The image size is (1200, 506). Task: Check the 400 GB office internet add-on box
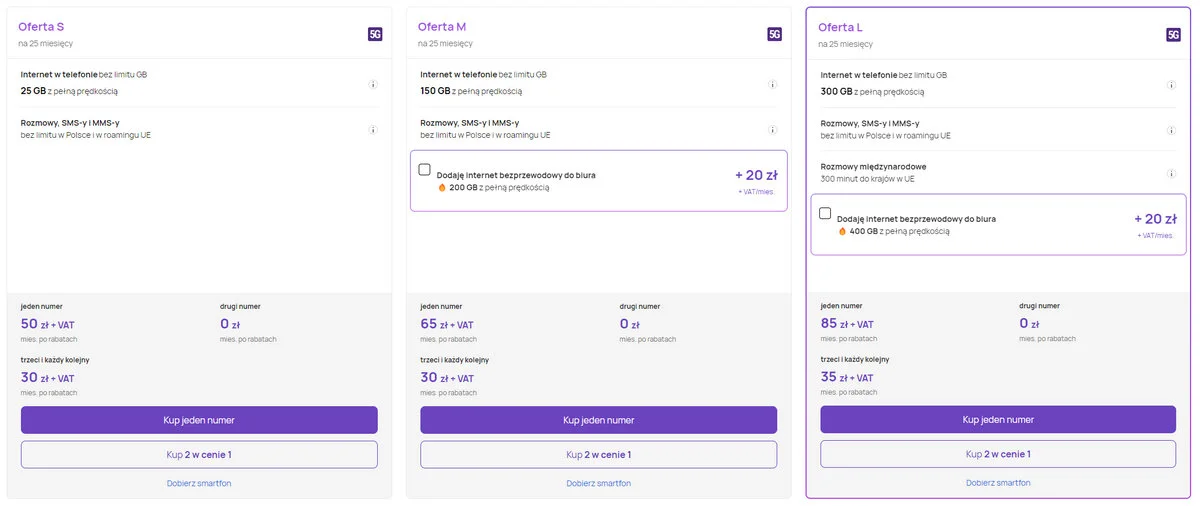pyautogui.click(x=825, y=212)
